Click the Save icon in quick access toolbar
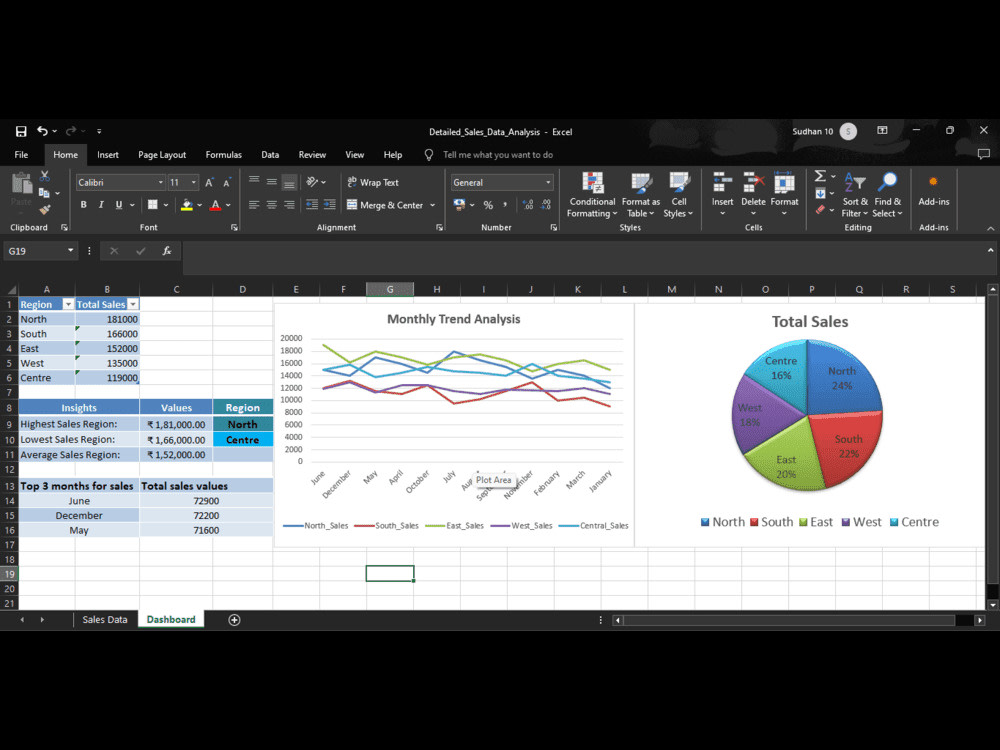1000x750 pixels. [x=21, y=131]
